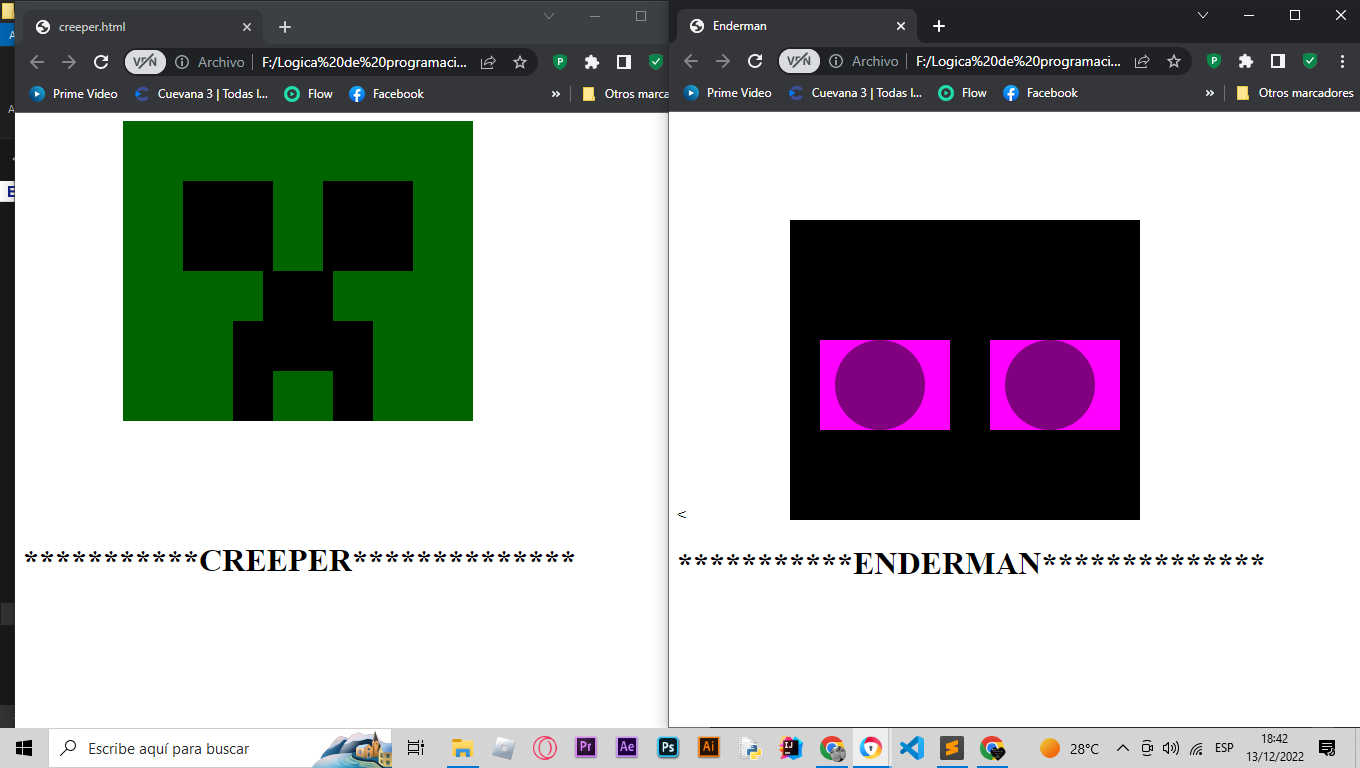
Task: Expand hidden bookmarks chevron in Enderman window
Action: click(1210, 93)
